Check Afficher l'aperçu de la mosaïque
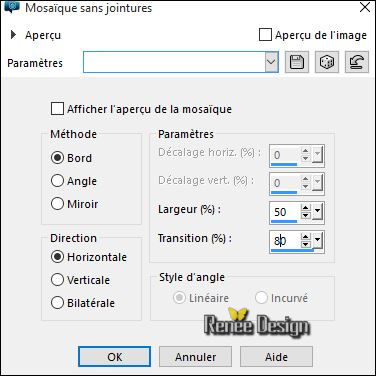Viewport: 376px width, 376px height. 57,109
